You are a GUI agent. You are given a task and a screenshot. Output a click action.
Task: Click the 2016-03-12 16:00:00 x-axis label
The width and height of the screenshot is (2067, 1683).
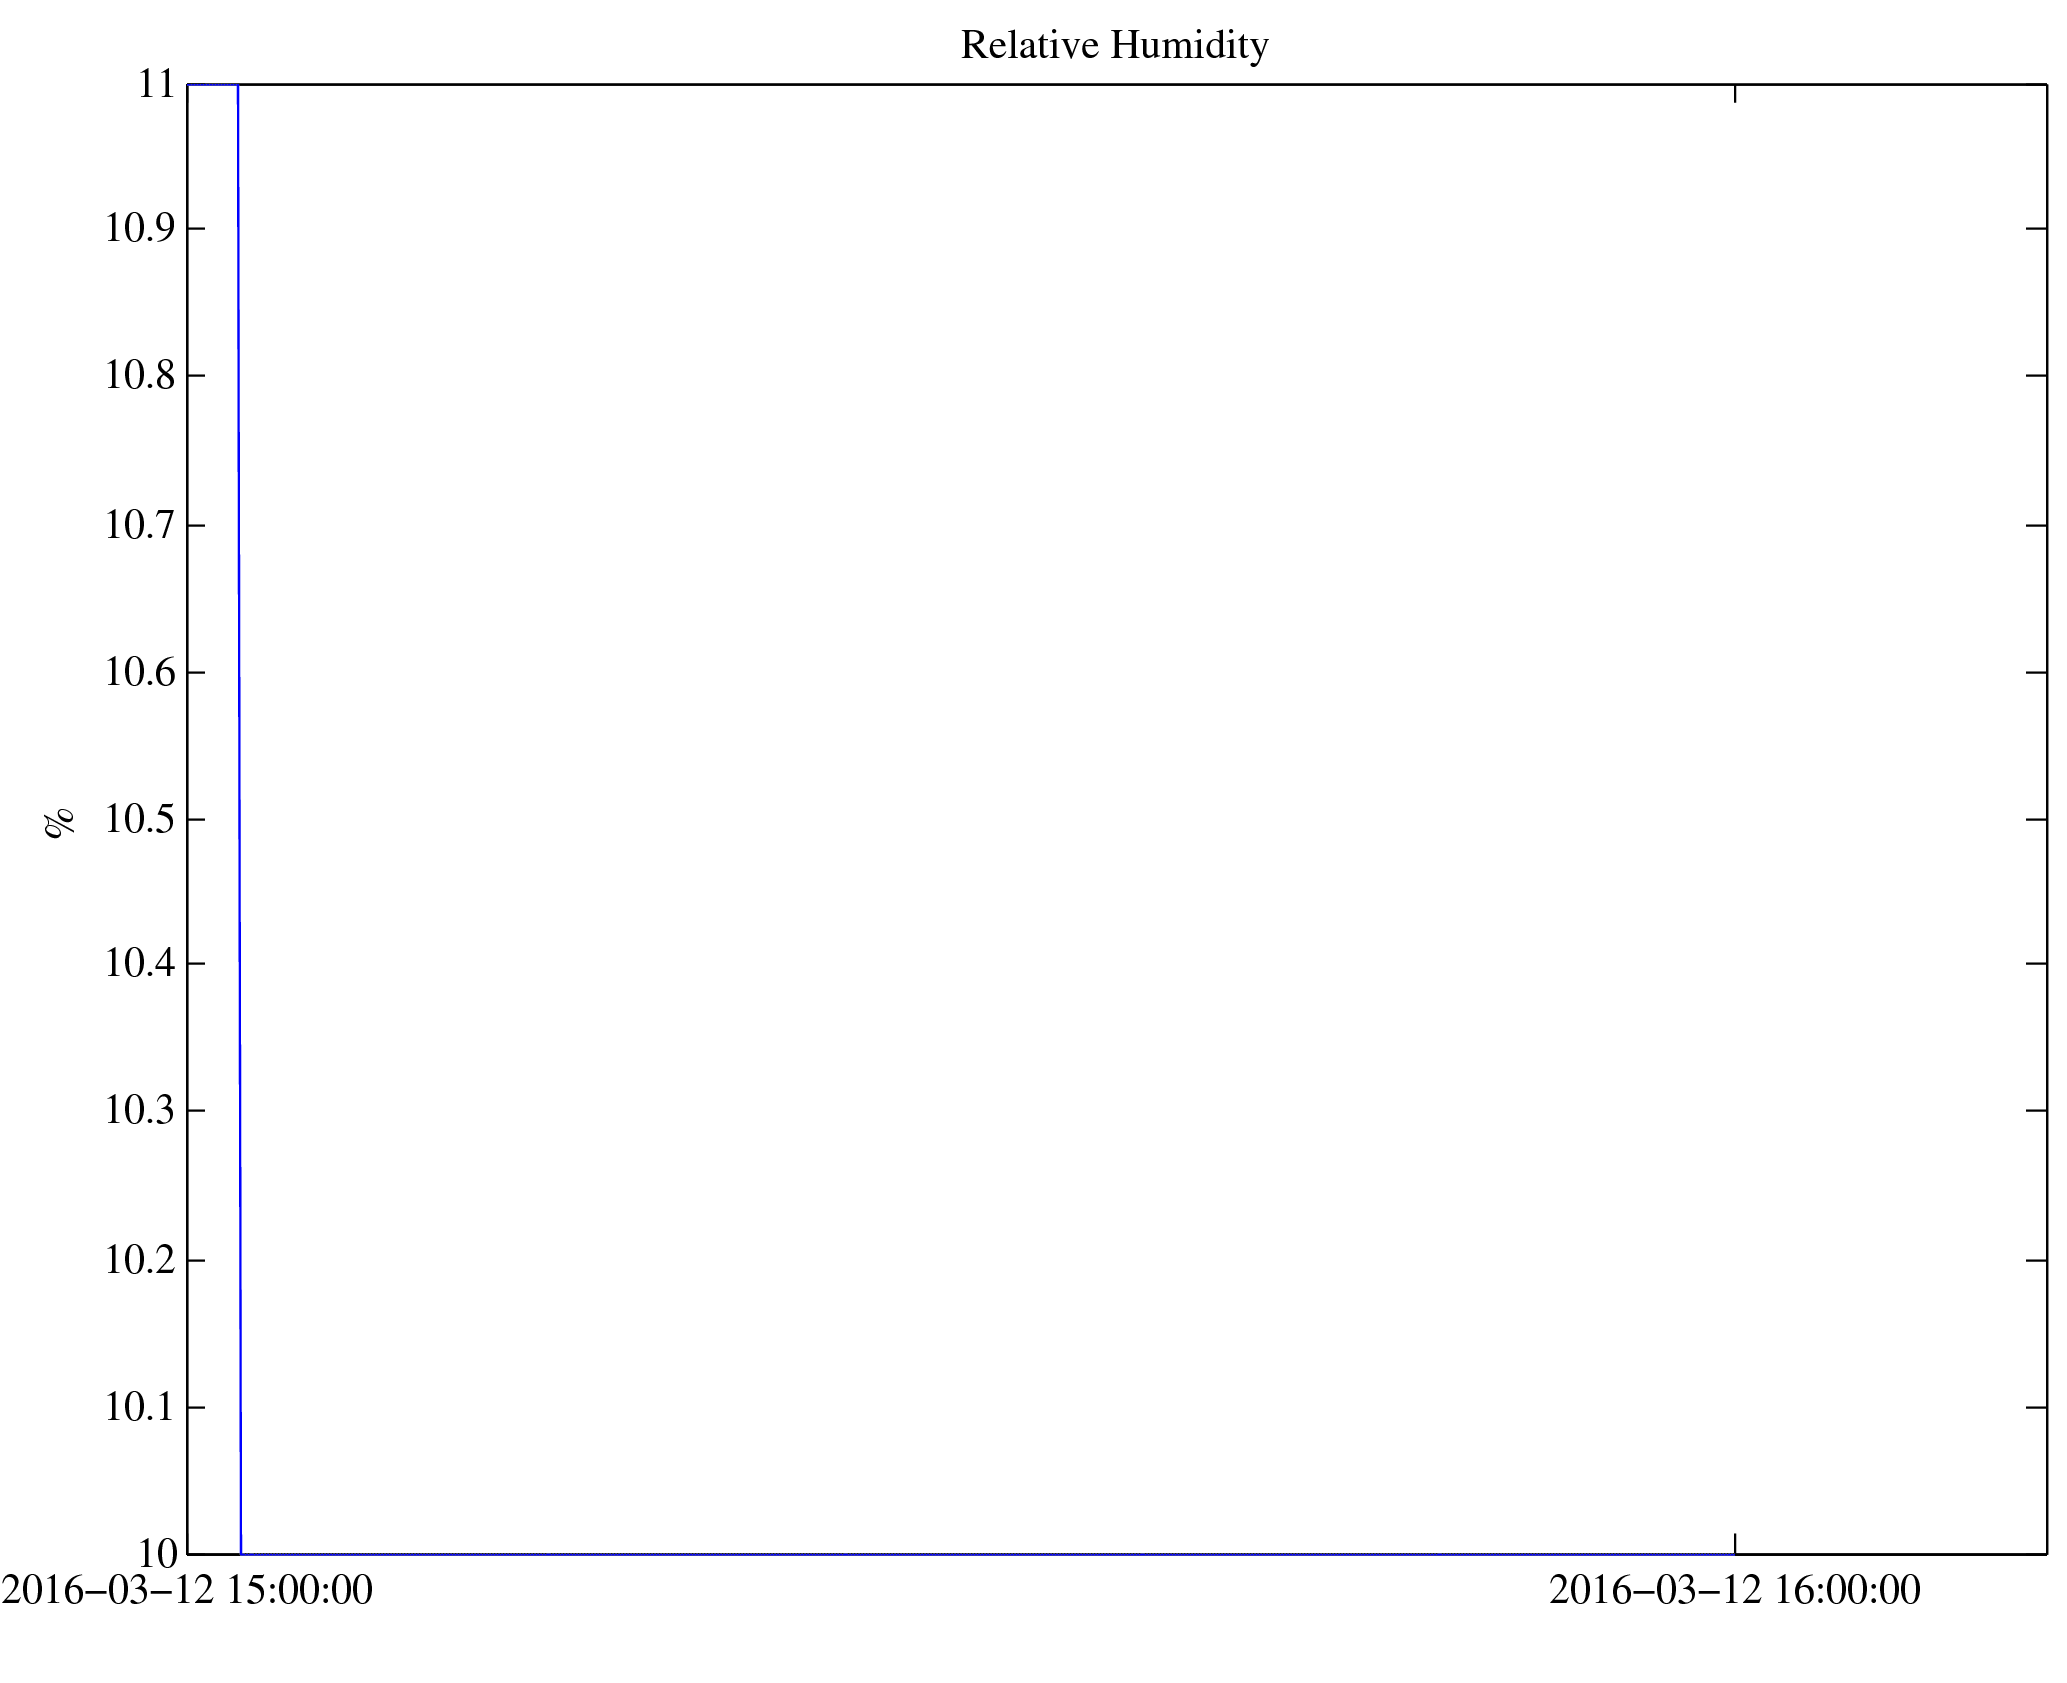coord(1734,1591)
